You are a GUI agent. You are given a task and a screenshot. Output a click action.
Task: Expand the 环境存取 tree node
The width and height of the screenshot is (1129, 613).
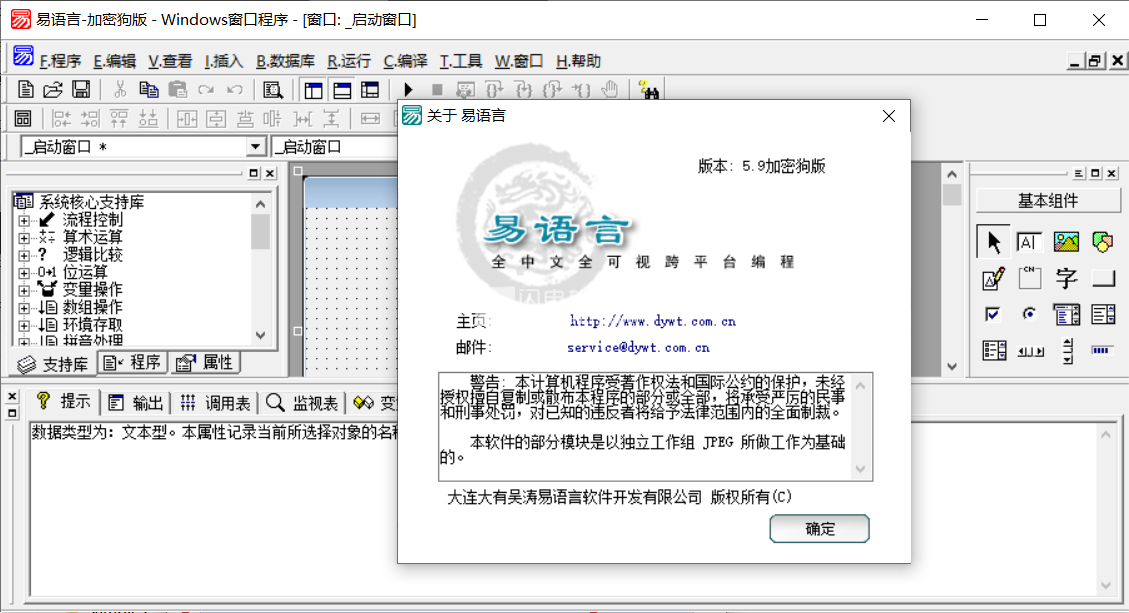click(24, 326)
